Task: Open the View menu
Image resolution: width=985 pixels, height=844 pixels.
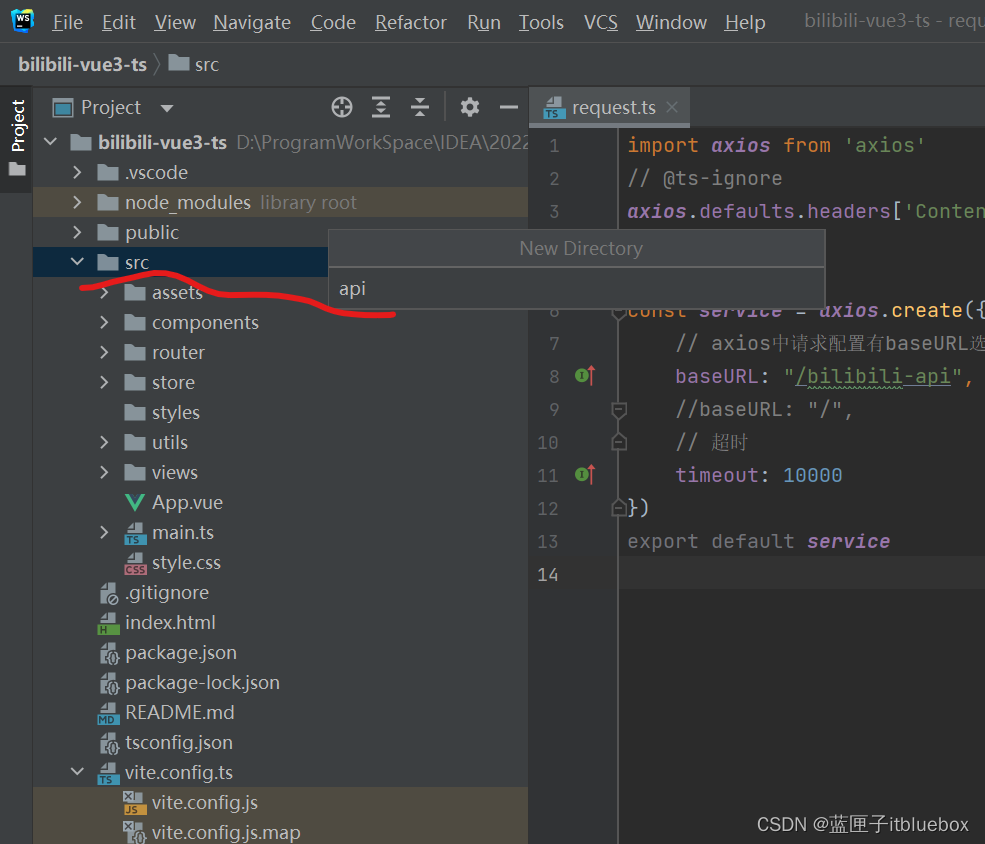Action: [175, 23]
